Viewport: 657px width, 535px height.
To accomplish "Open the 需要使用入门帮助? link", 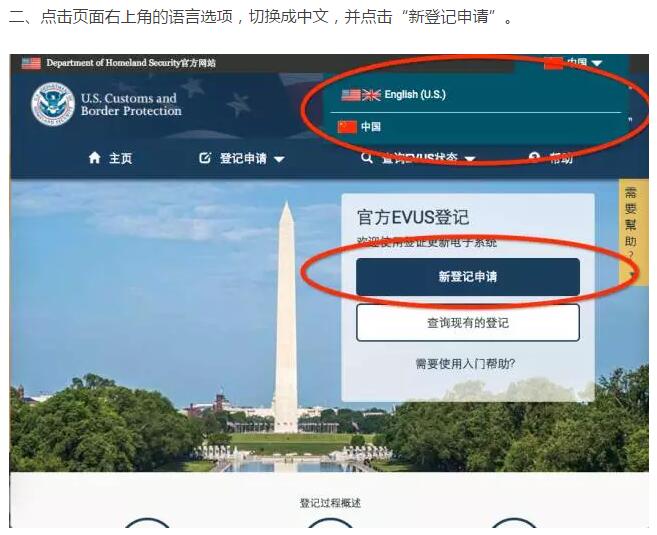I will pyautogui.click(x=465, y=363).
